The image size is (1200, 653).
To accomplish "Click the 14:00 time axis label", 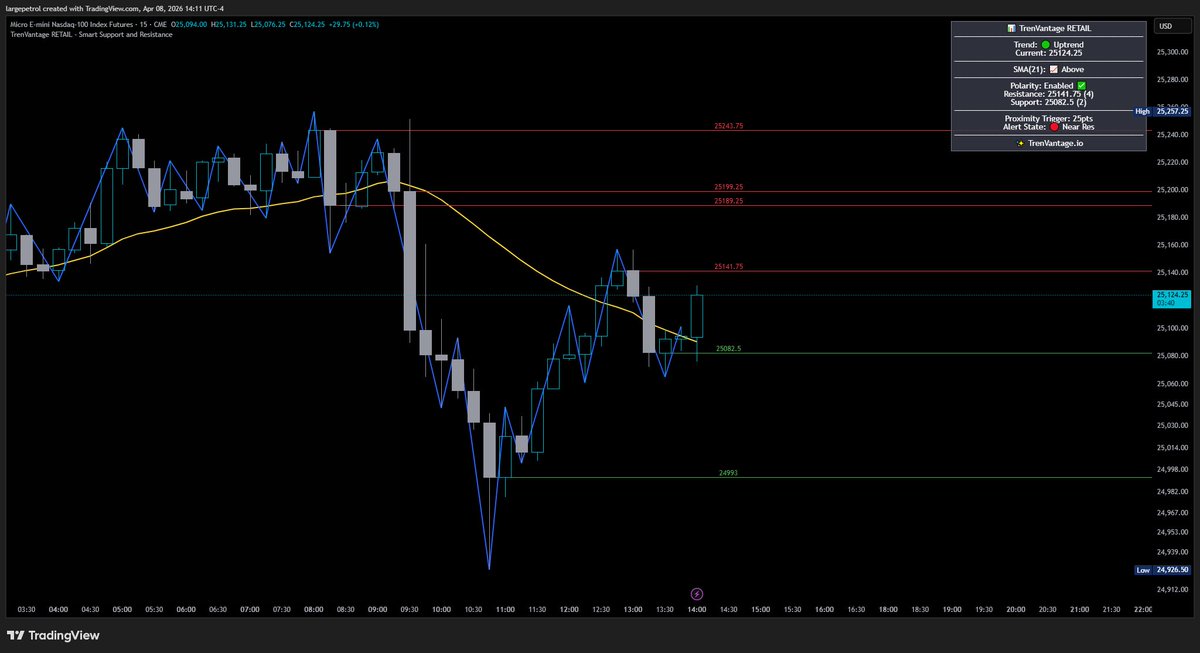I will pyautogui.click(x=697, y=608).
